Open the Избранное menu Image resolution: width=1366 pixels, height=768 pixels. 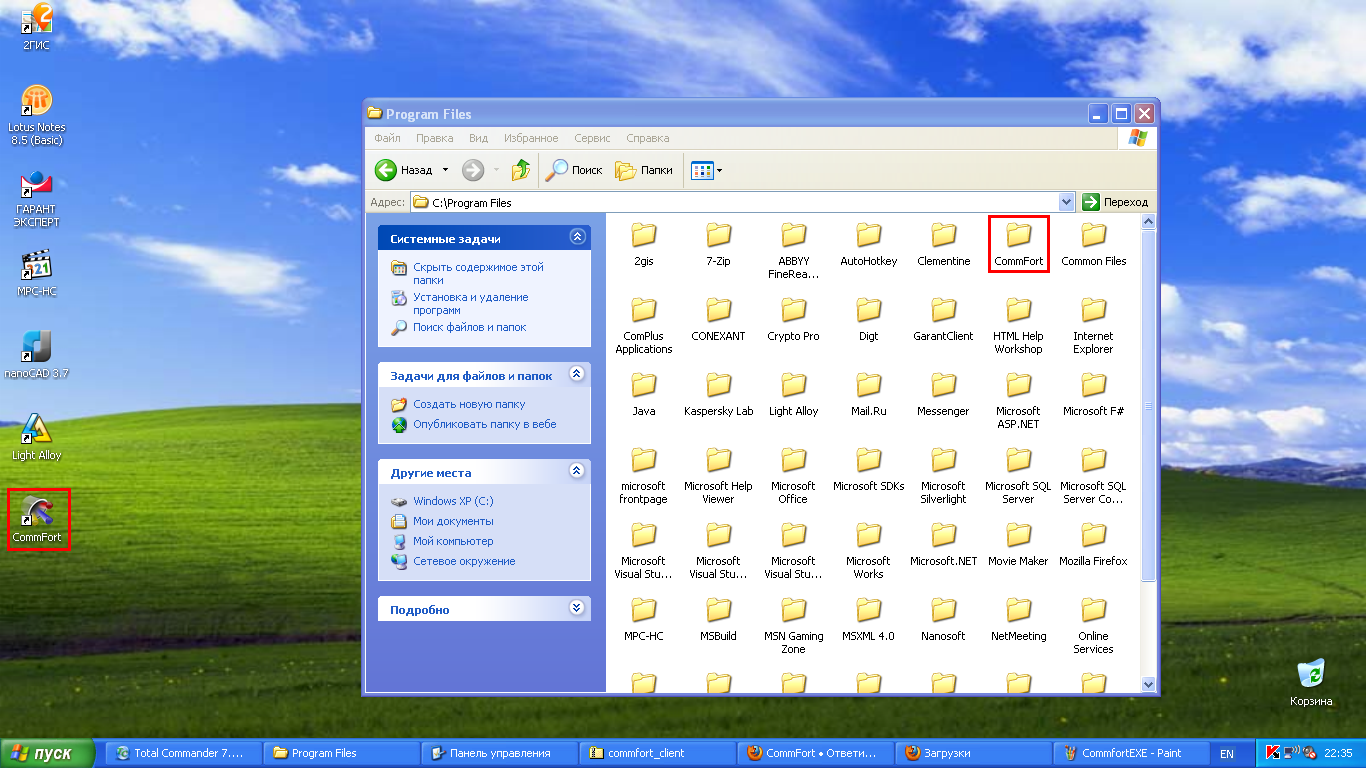[531, 138]
